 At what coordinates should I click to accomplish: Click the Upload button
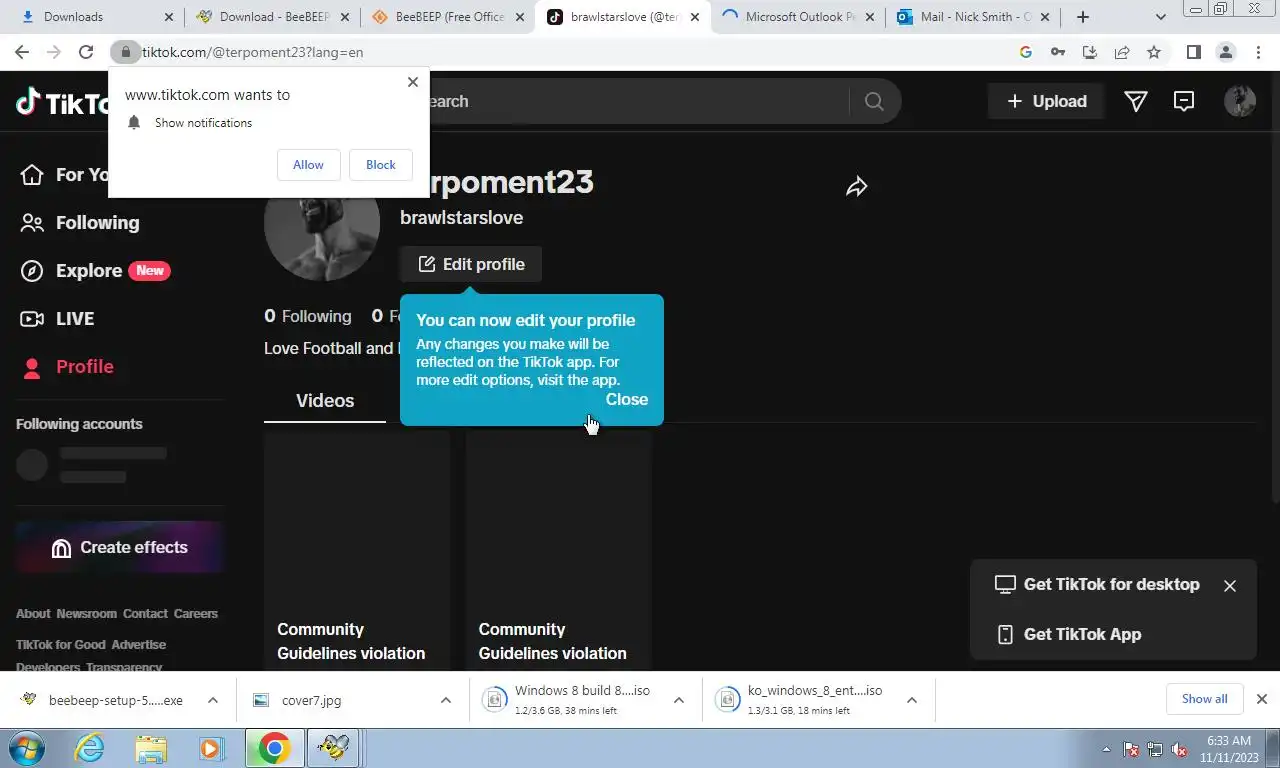1046,101
